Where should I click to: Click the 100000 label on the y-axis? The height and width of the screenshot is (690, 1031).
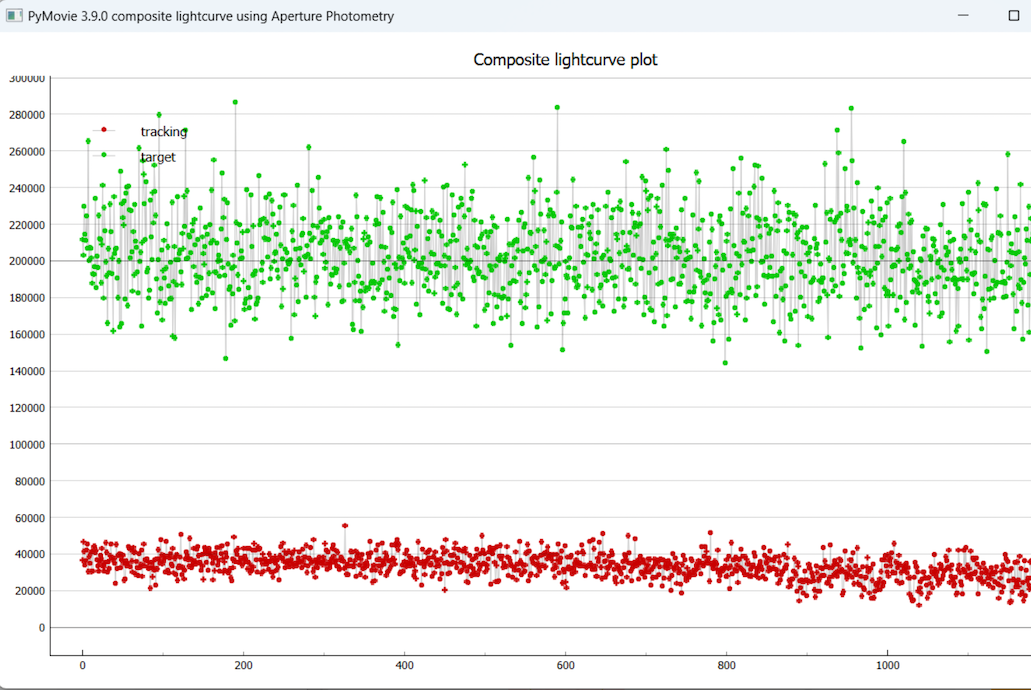[27, 444]
